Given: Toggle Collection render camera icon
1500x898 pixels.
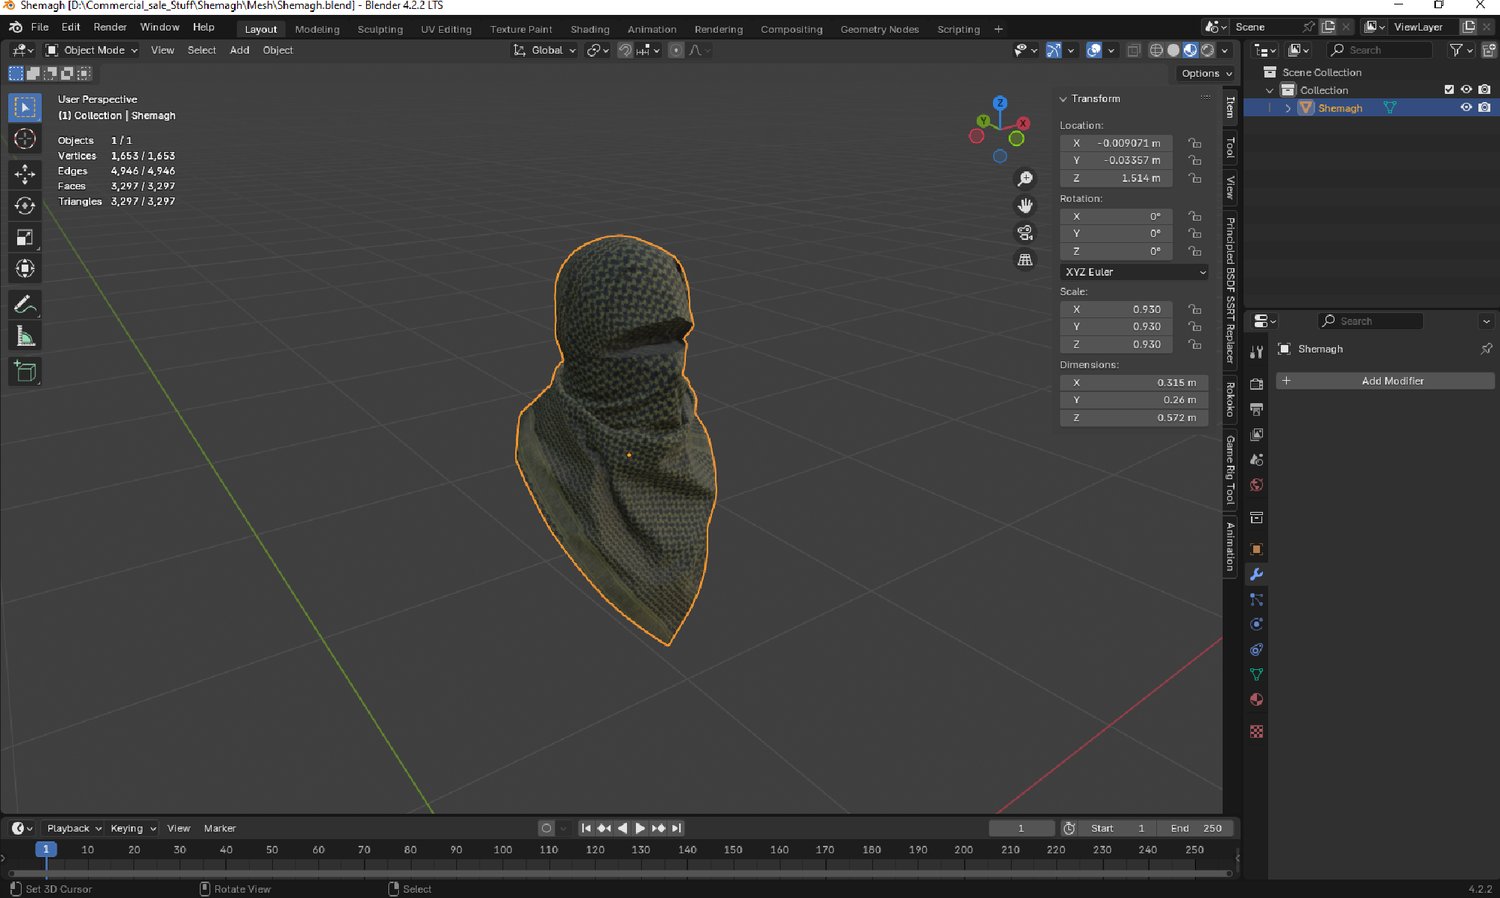Looking at the screenshot, I should tap(1484, 90).
